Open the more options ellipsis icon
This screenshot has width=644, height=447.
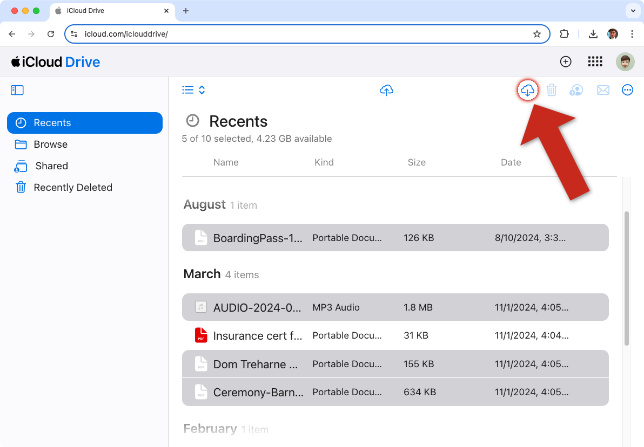click(627, 90)
